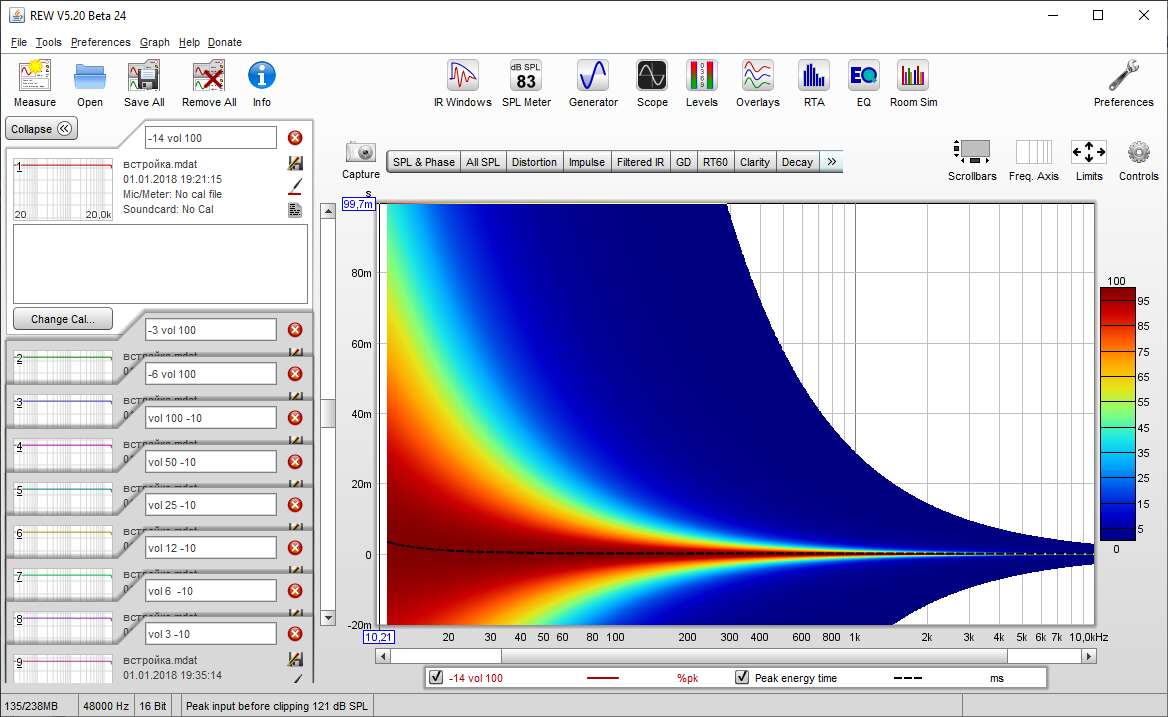This screenshot has width=1168, height=717.
Task: Remove the vol 6 -10 measurement
Action: 295,591
